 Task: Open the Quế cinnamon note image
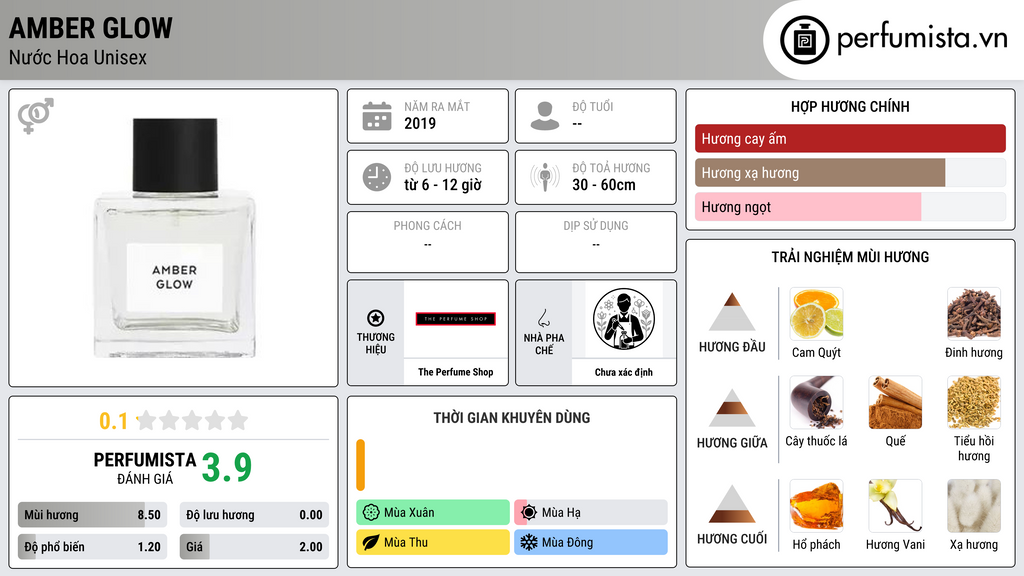click(895, 402)
